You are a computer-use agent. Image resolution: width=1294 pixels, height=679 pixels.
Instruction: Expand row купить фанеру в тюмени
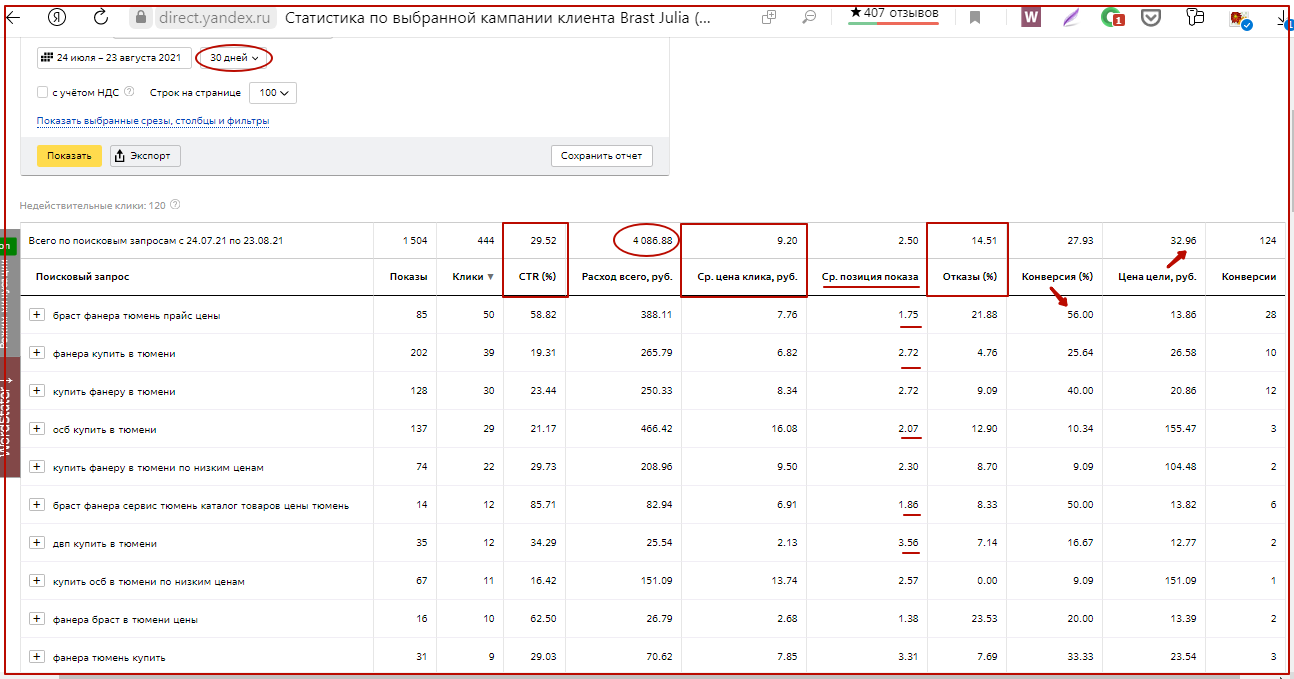coord(37,391)
